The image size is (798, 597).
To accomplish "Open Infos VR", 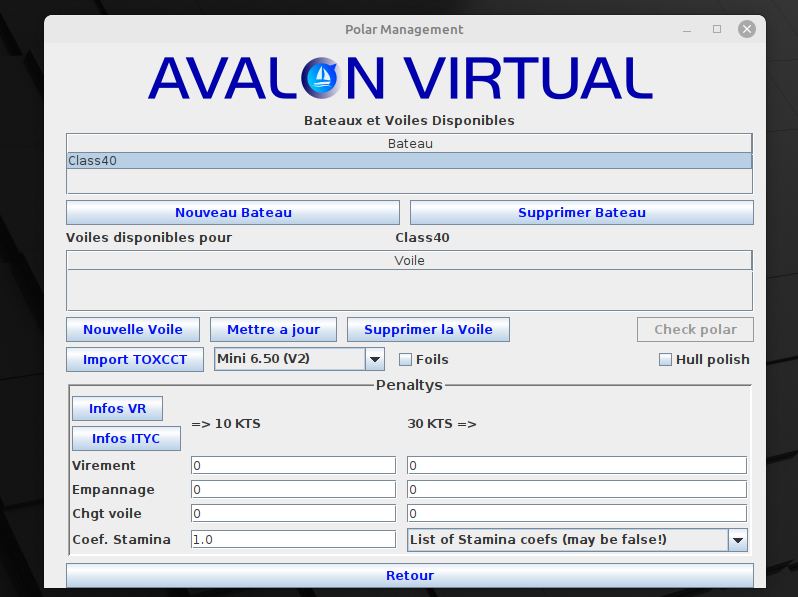I will point(117,409).
